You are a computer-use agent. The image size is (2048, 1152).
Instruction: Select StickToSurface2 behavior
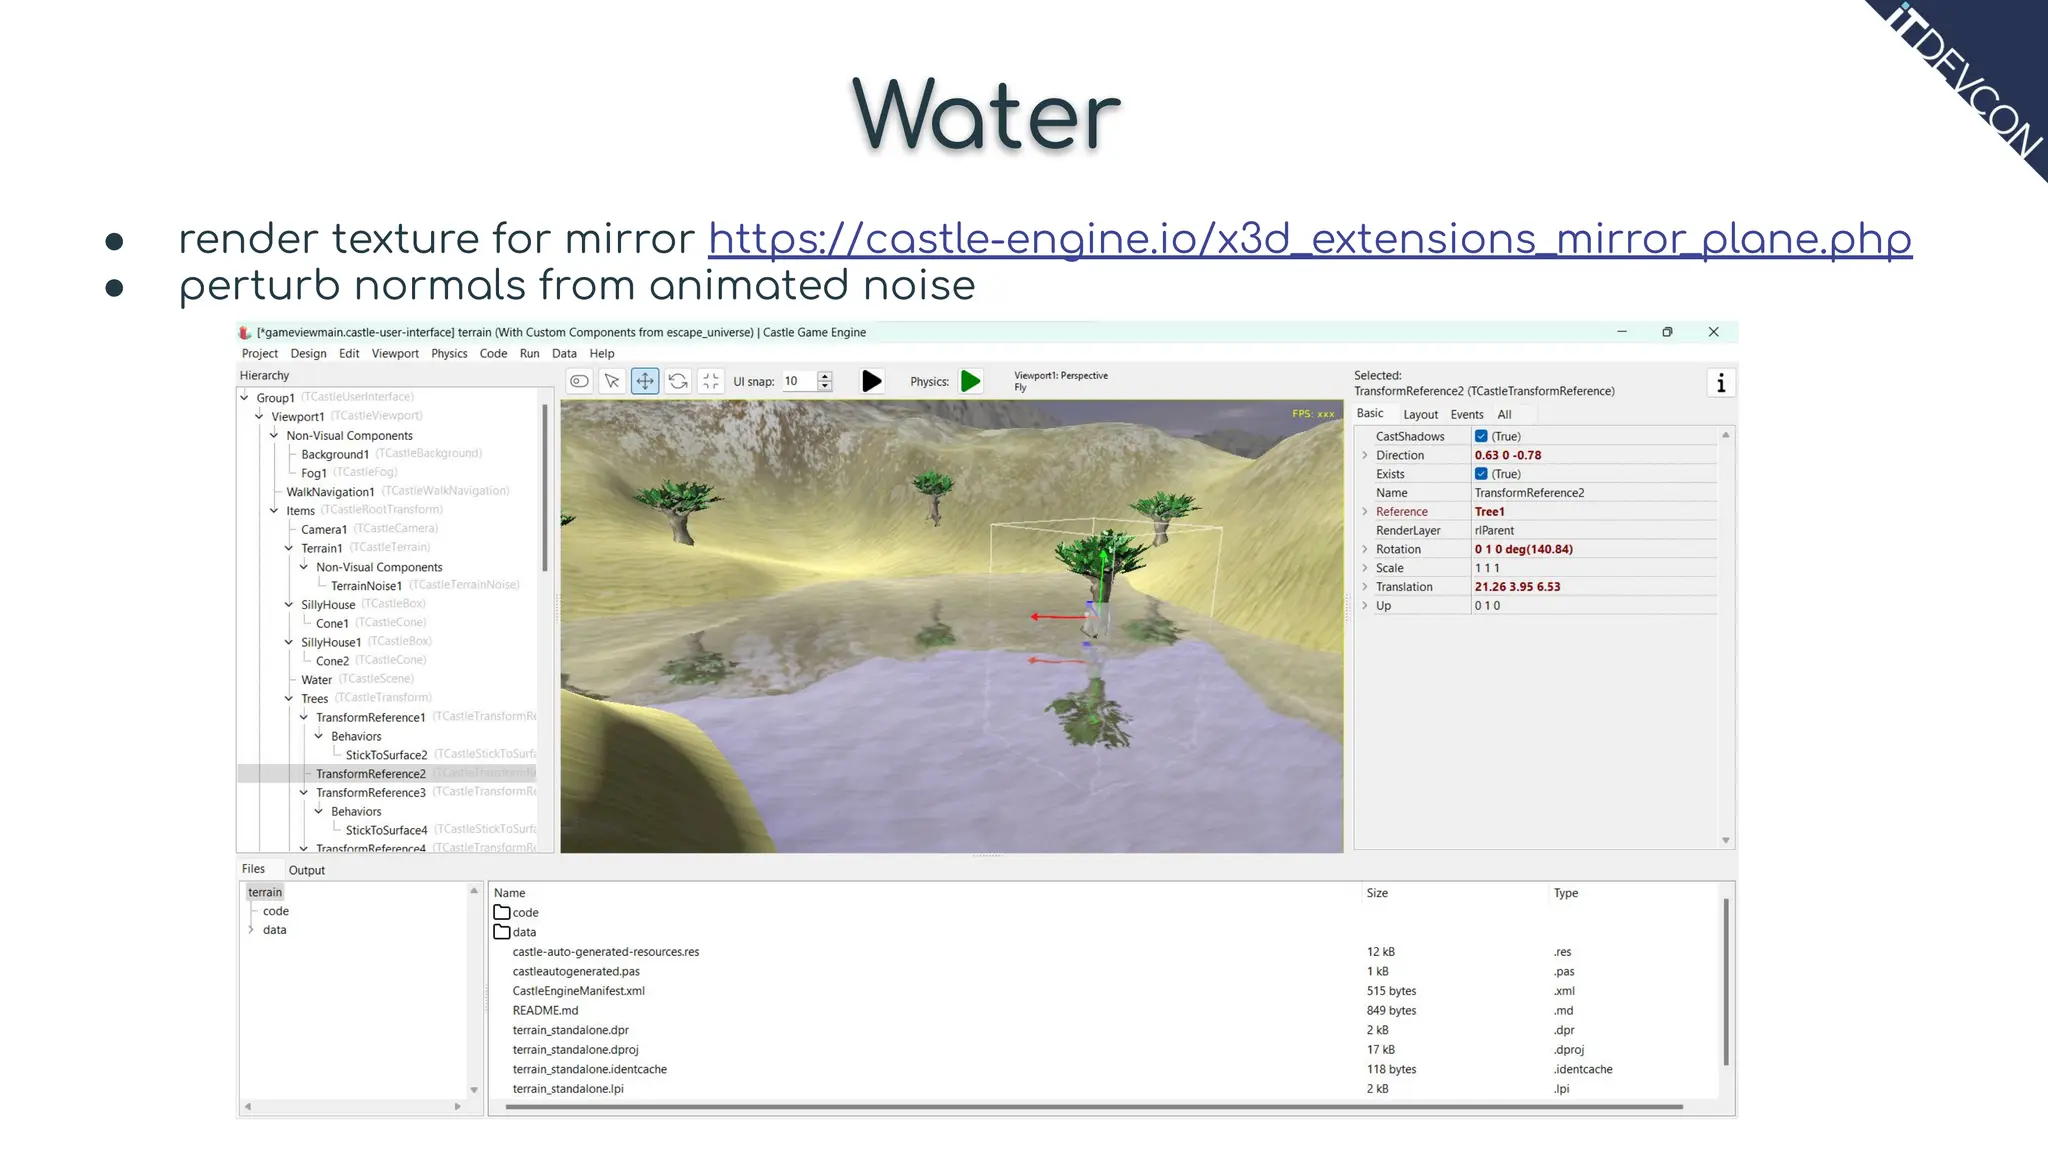386,755
